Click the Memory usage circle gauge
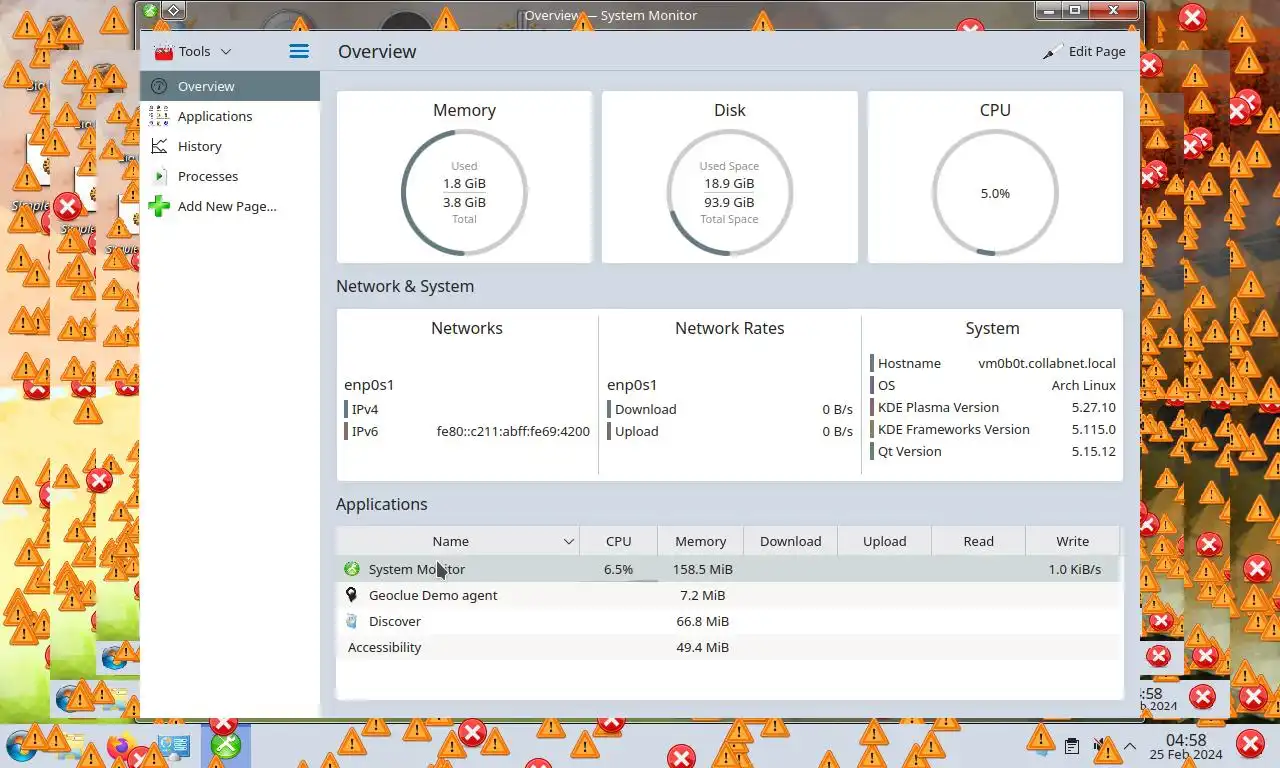This screenshot has width=1280, height=768. tap(464, 192)
